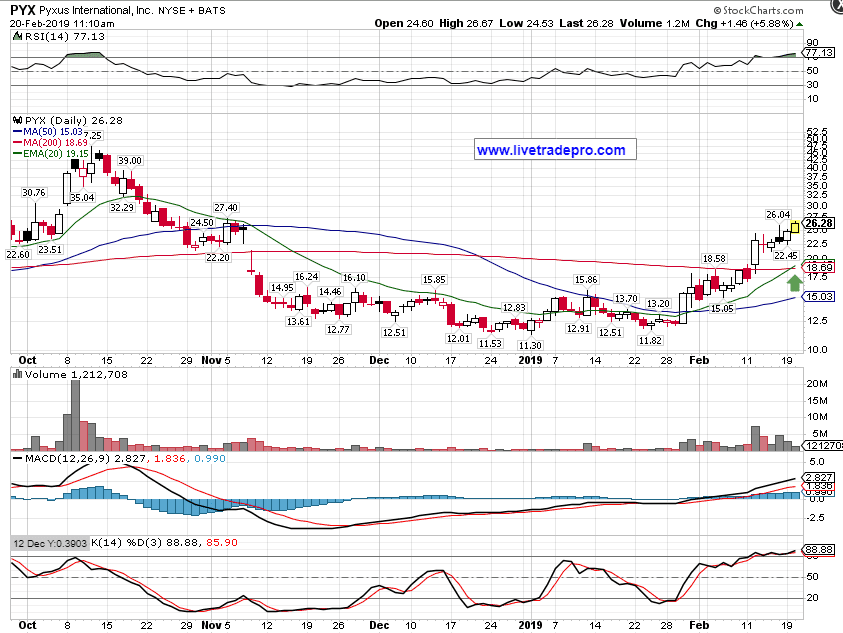Click the Nov 5 date axis label
The width and height of the screenshot is (843, 633).
pos(215,358)
